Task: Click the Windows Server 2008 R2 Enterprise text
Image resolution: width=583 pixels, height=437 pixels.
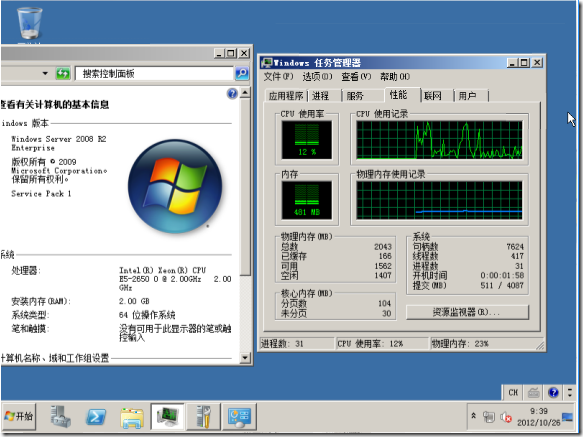Action: (x=59, y=143)
